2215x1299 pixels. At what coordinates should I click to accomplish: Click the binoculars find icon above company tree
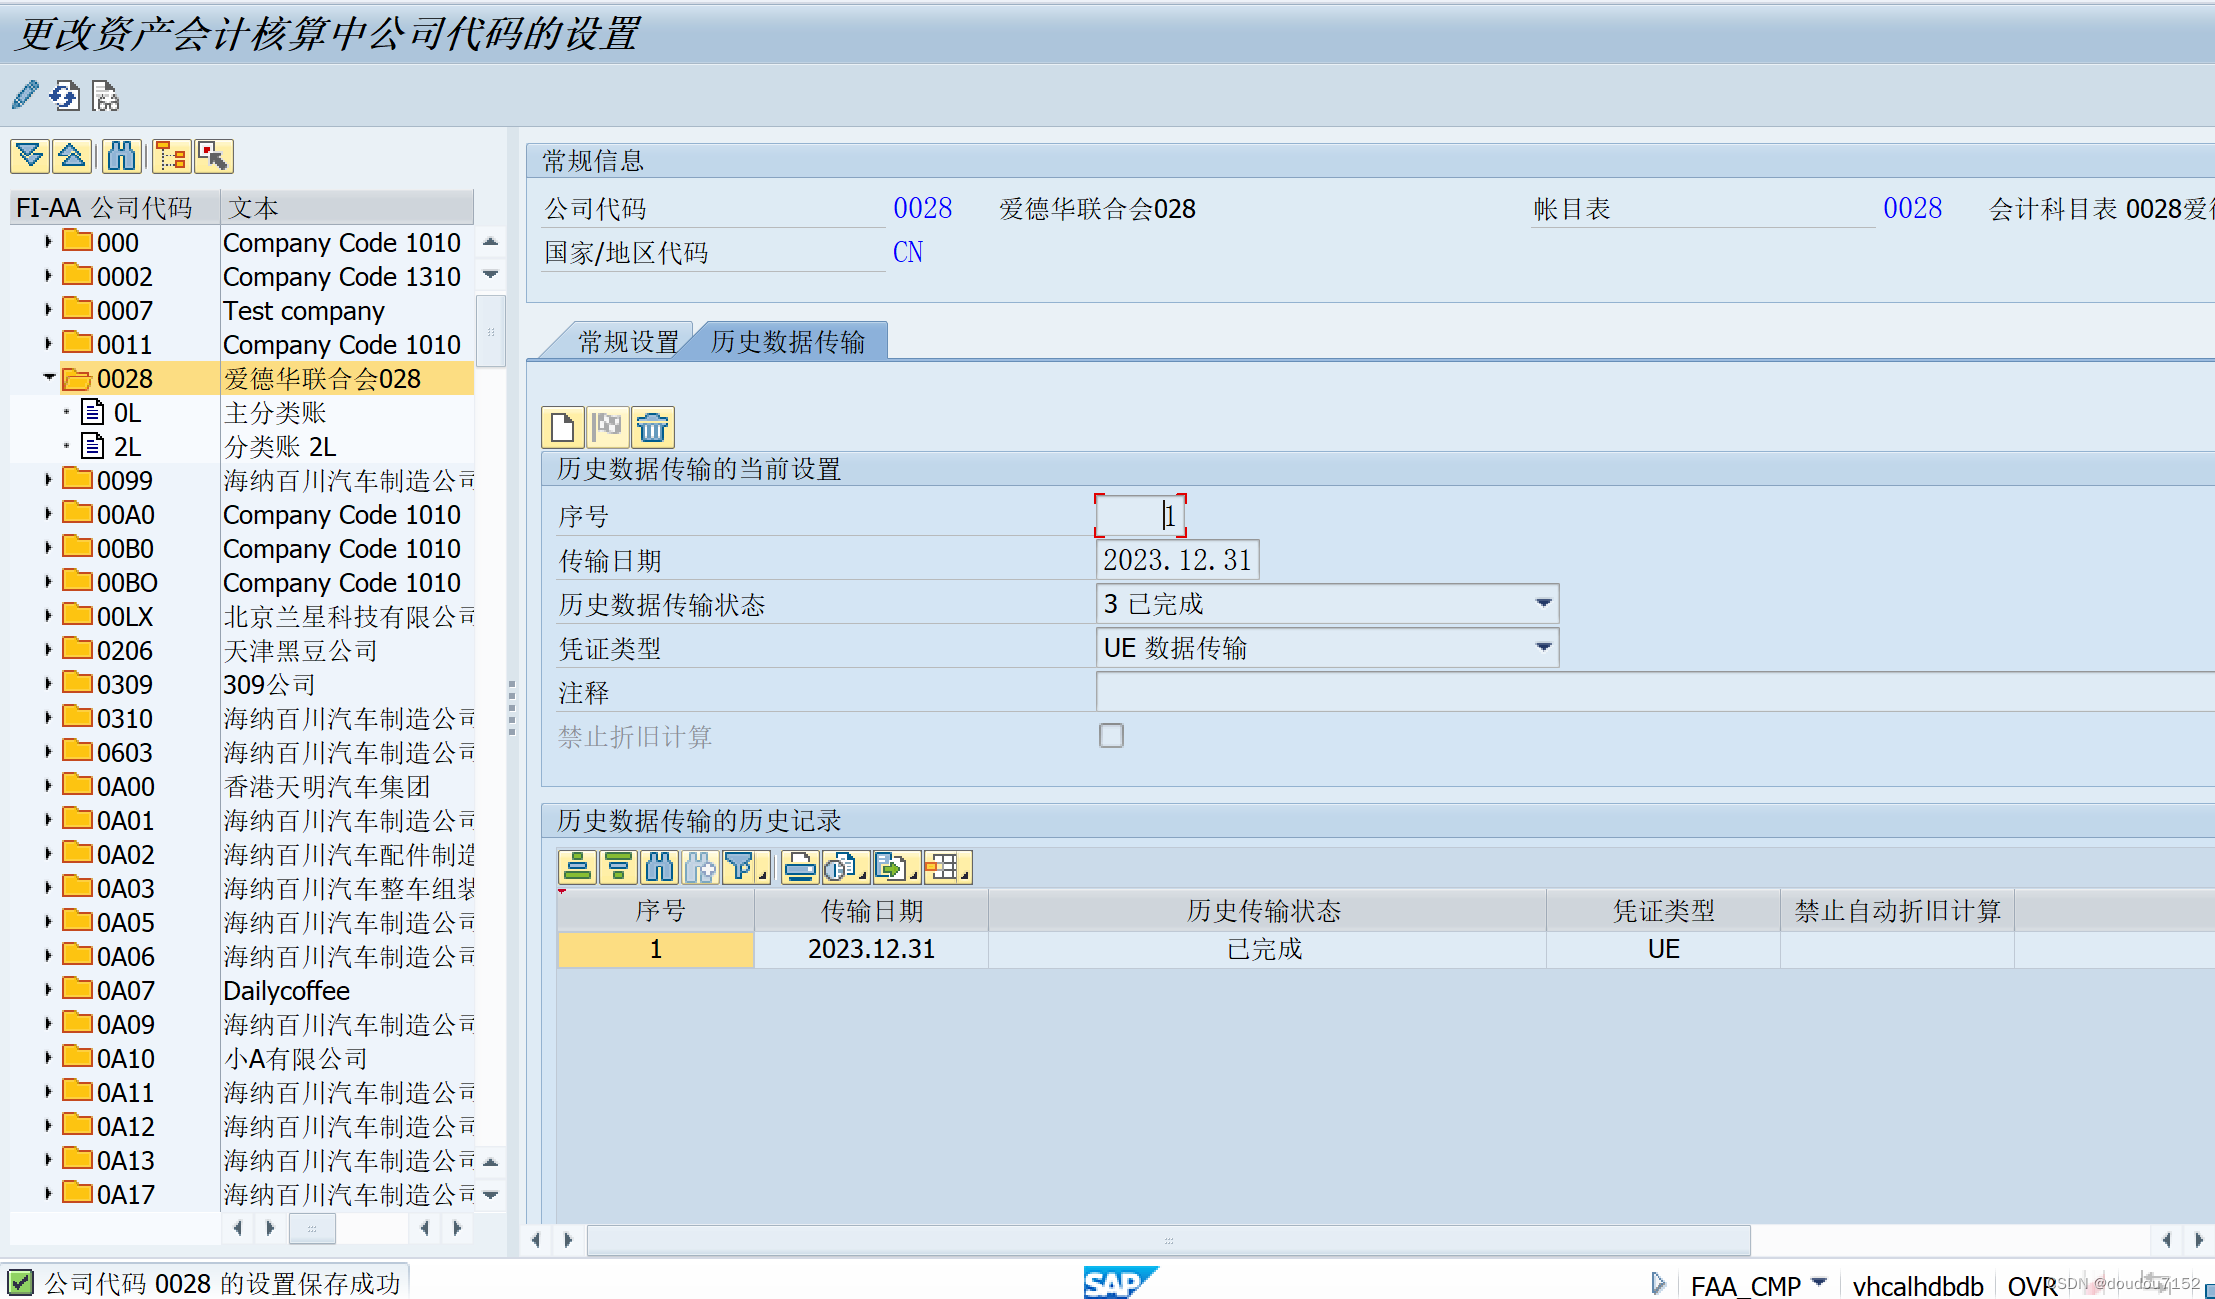121,157
